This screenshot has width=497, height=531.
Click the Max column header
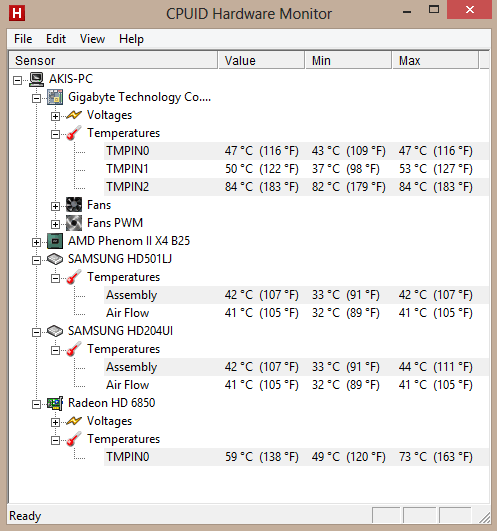click(435, 60)
